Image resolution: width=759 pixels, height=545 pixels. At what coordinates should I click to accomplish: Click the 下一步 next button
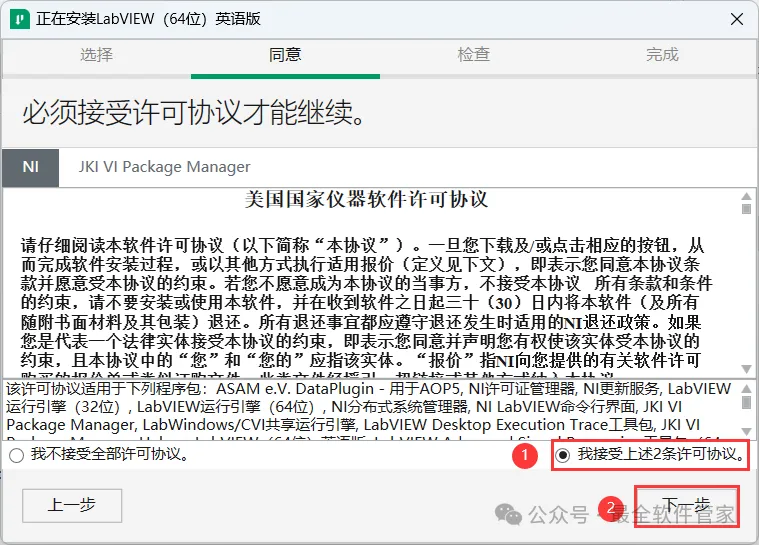point(686,506)
